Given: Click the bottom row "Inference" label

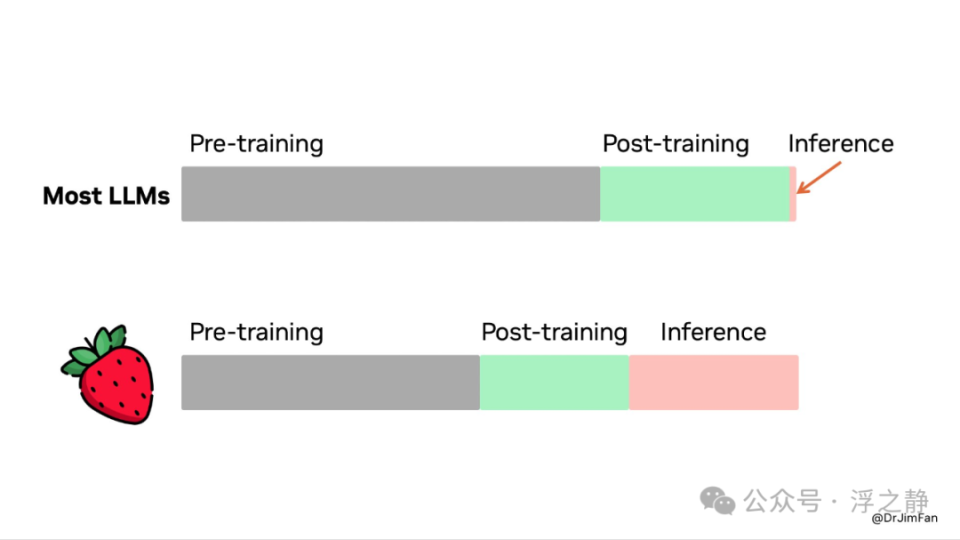Looking at the screenshot, I should 713,332.
